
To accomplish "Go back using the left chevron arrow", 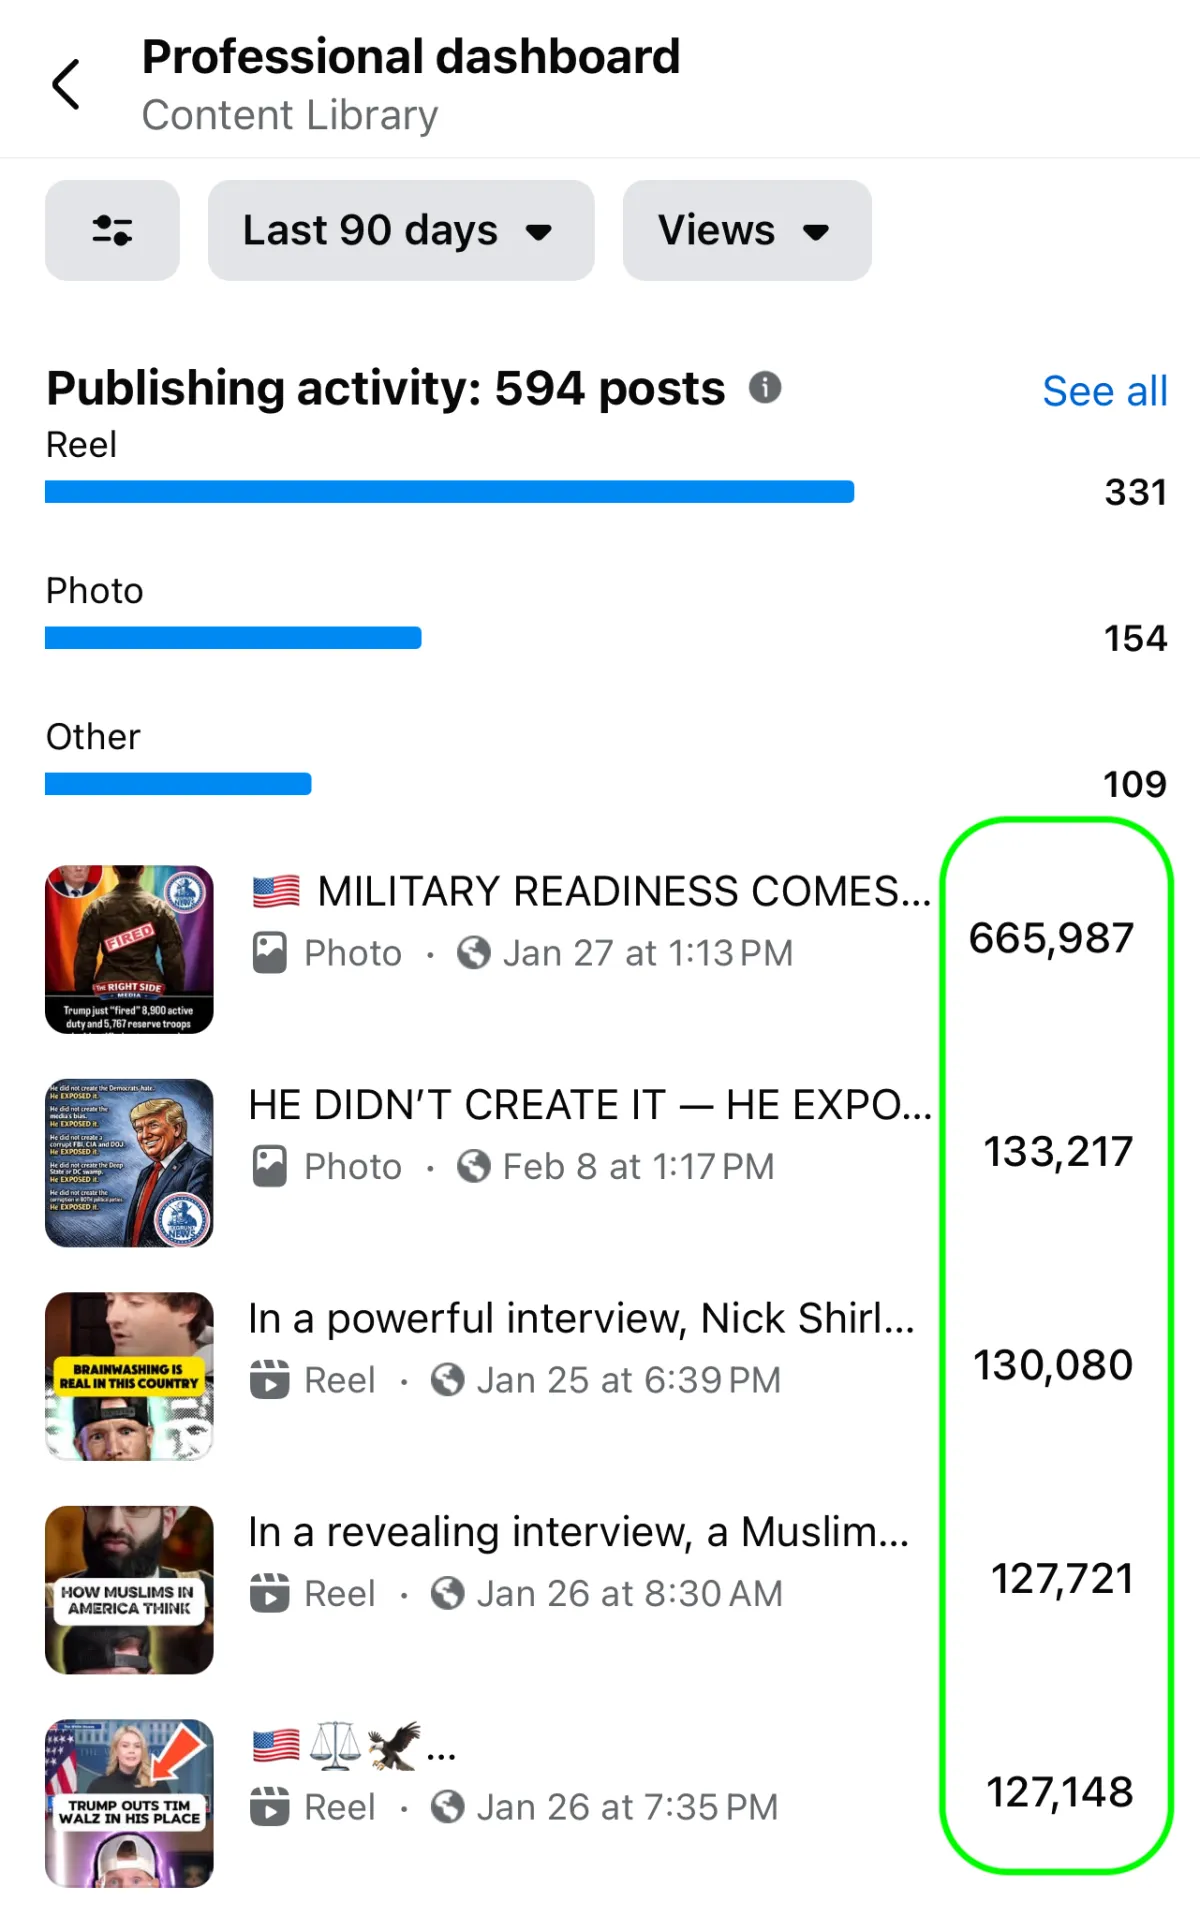I will (x=66, y=84).
